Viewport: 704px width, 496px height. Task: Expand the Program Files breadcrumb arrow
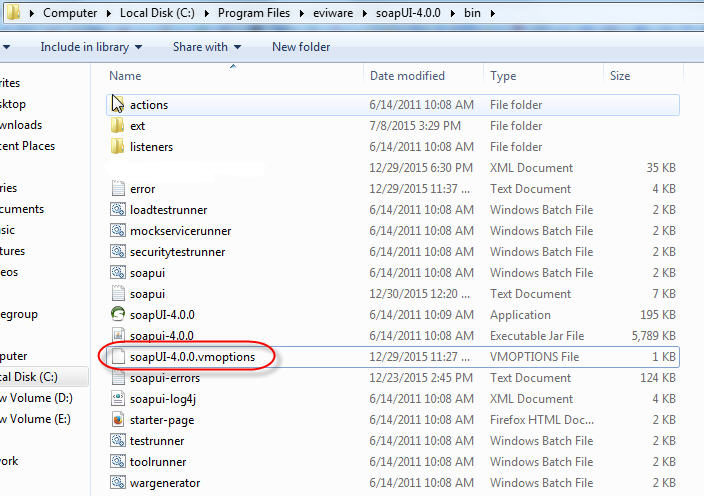302,13
